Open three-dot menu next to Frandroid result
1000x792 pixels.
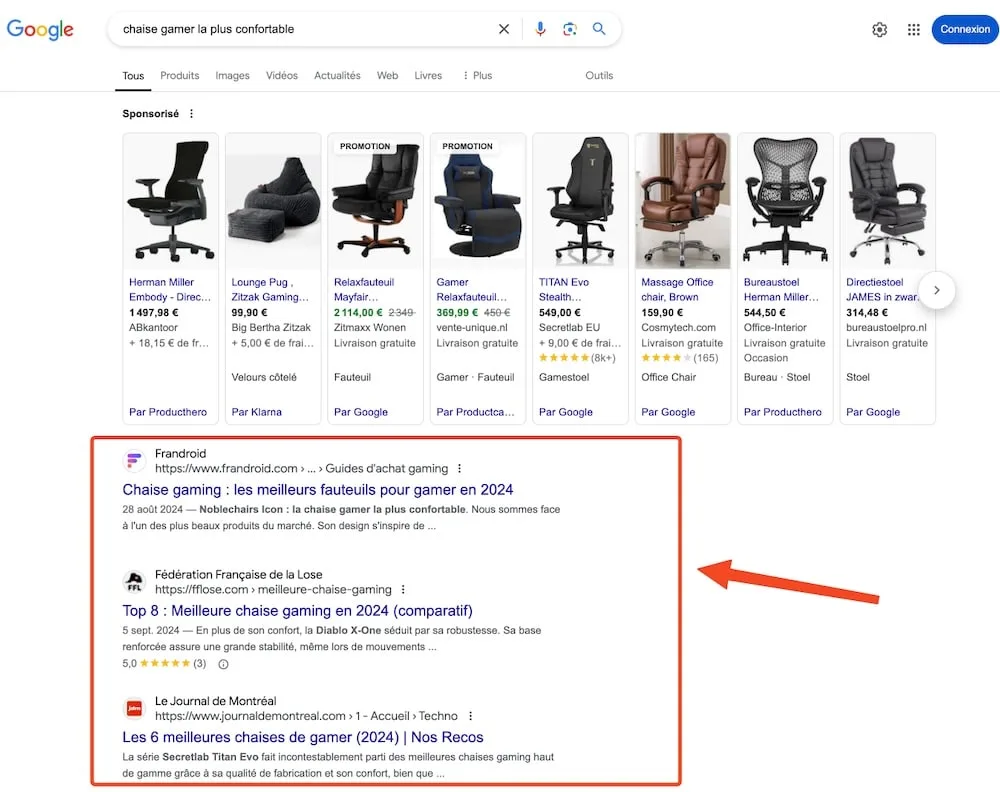point(459,469)
